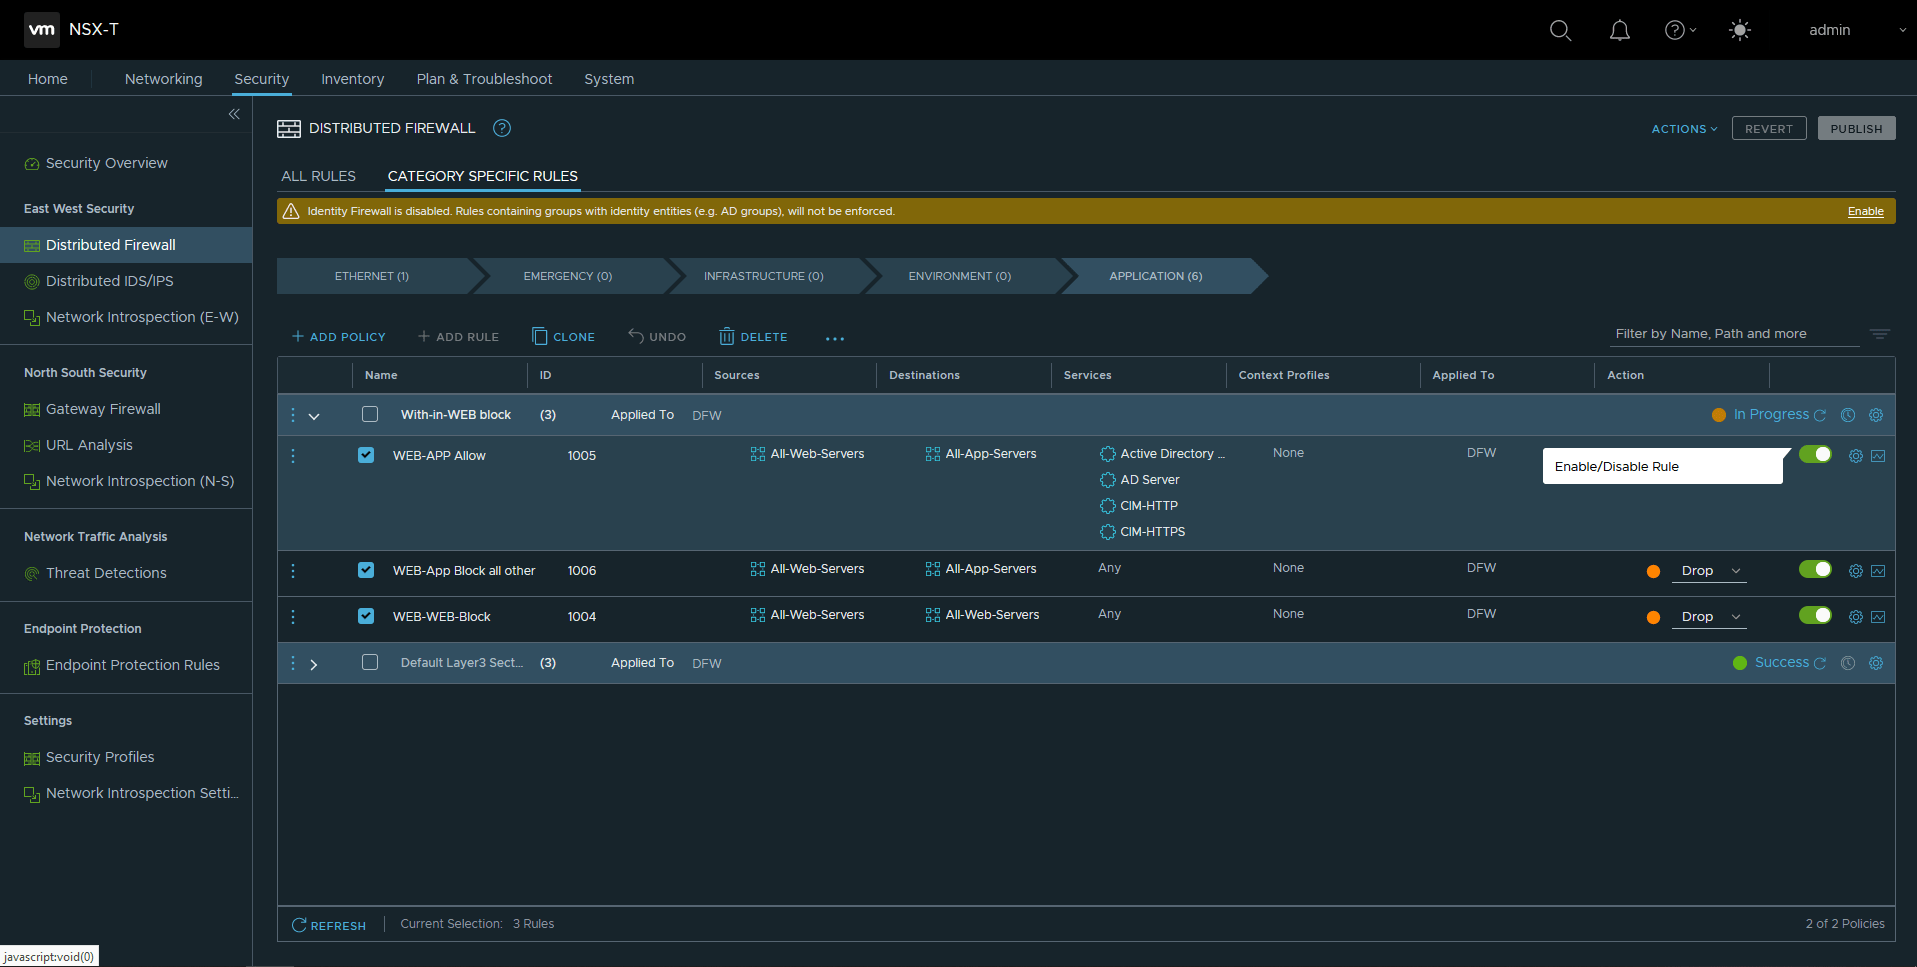Show statistics graph for WEB-App Block all other

1878,571
